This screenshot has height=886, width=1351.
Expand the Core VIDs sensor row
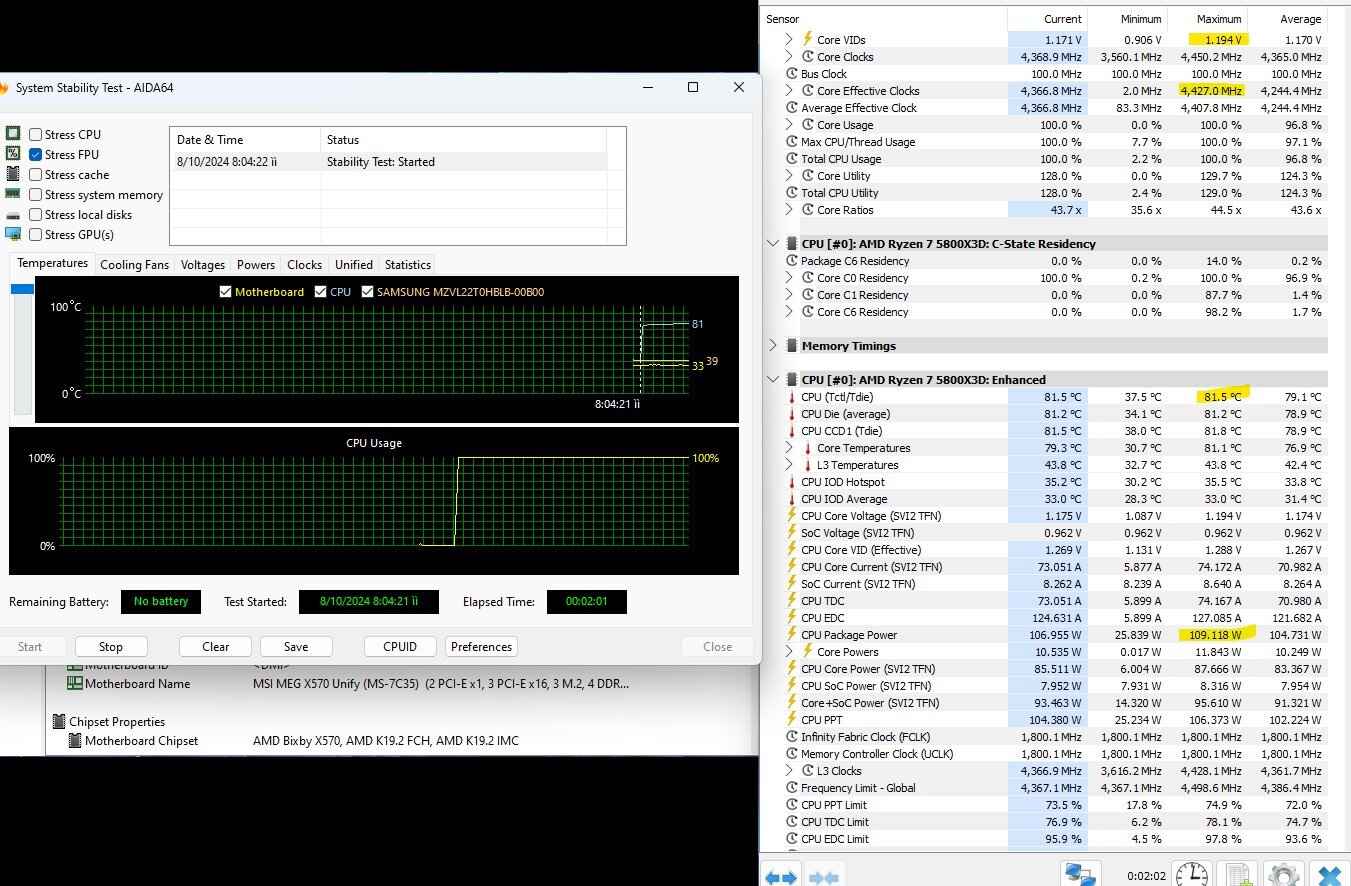(x=789, y=40)
